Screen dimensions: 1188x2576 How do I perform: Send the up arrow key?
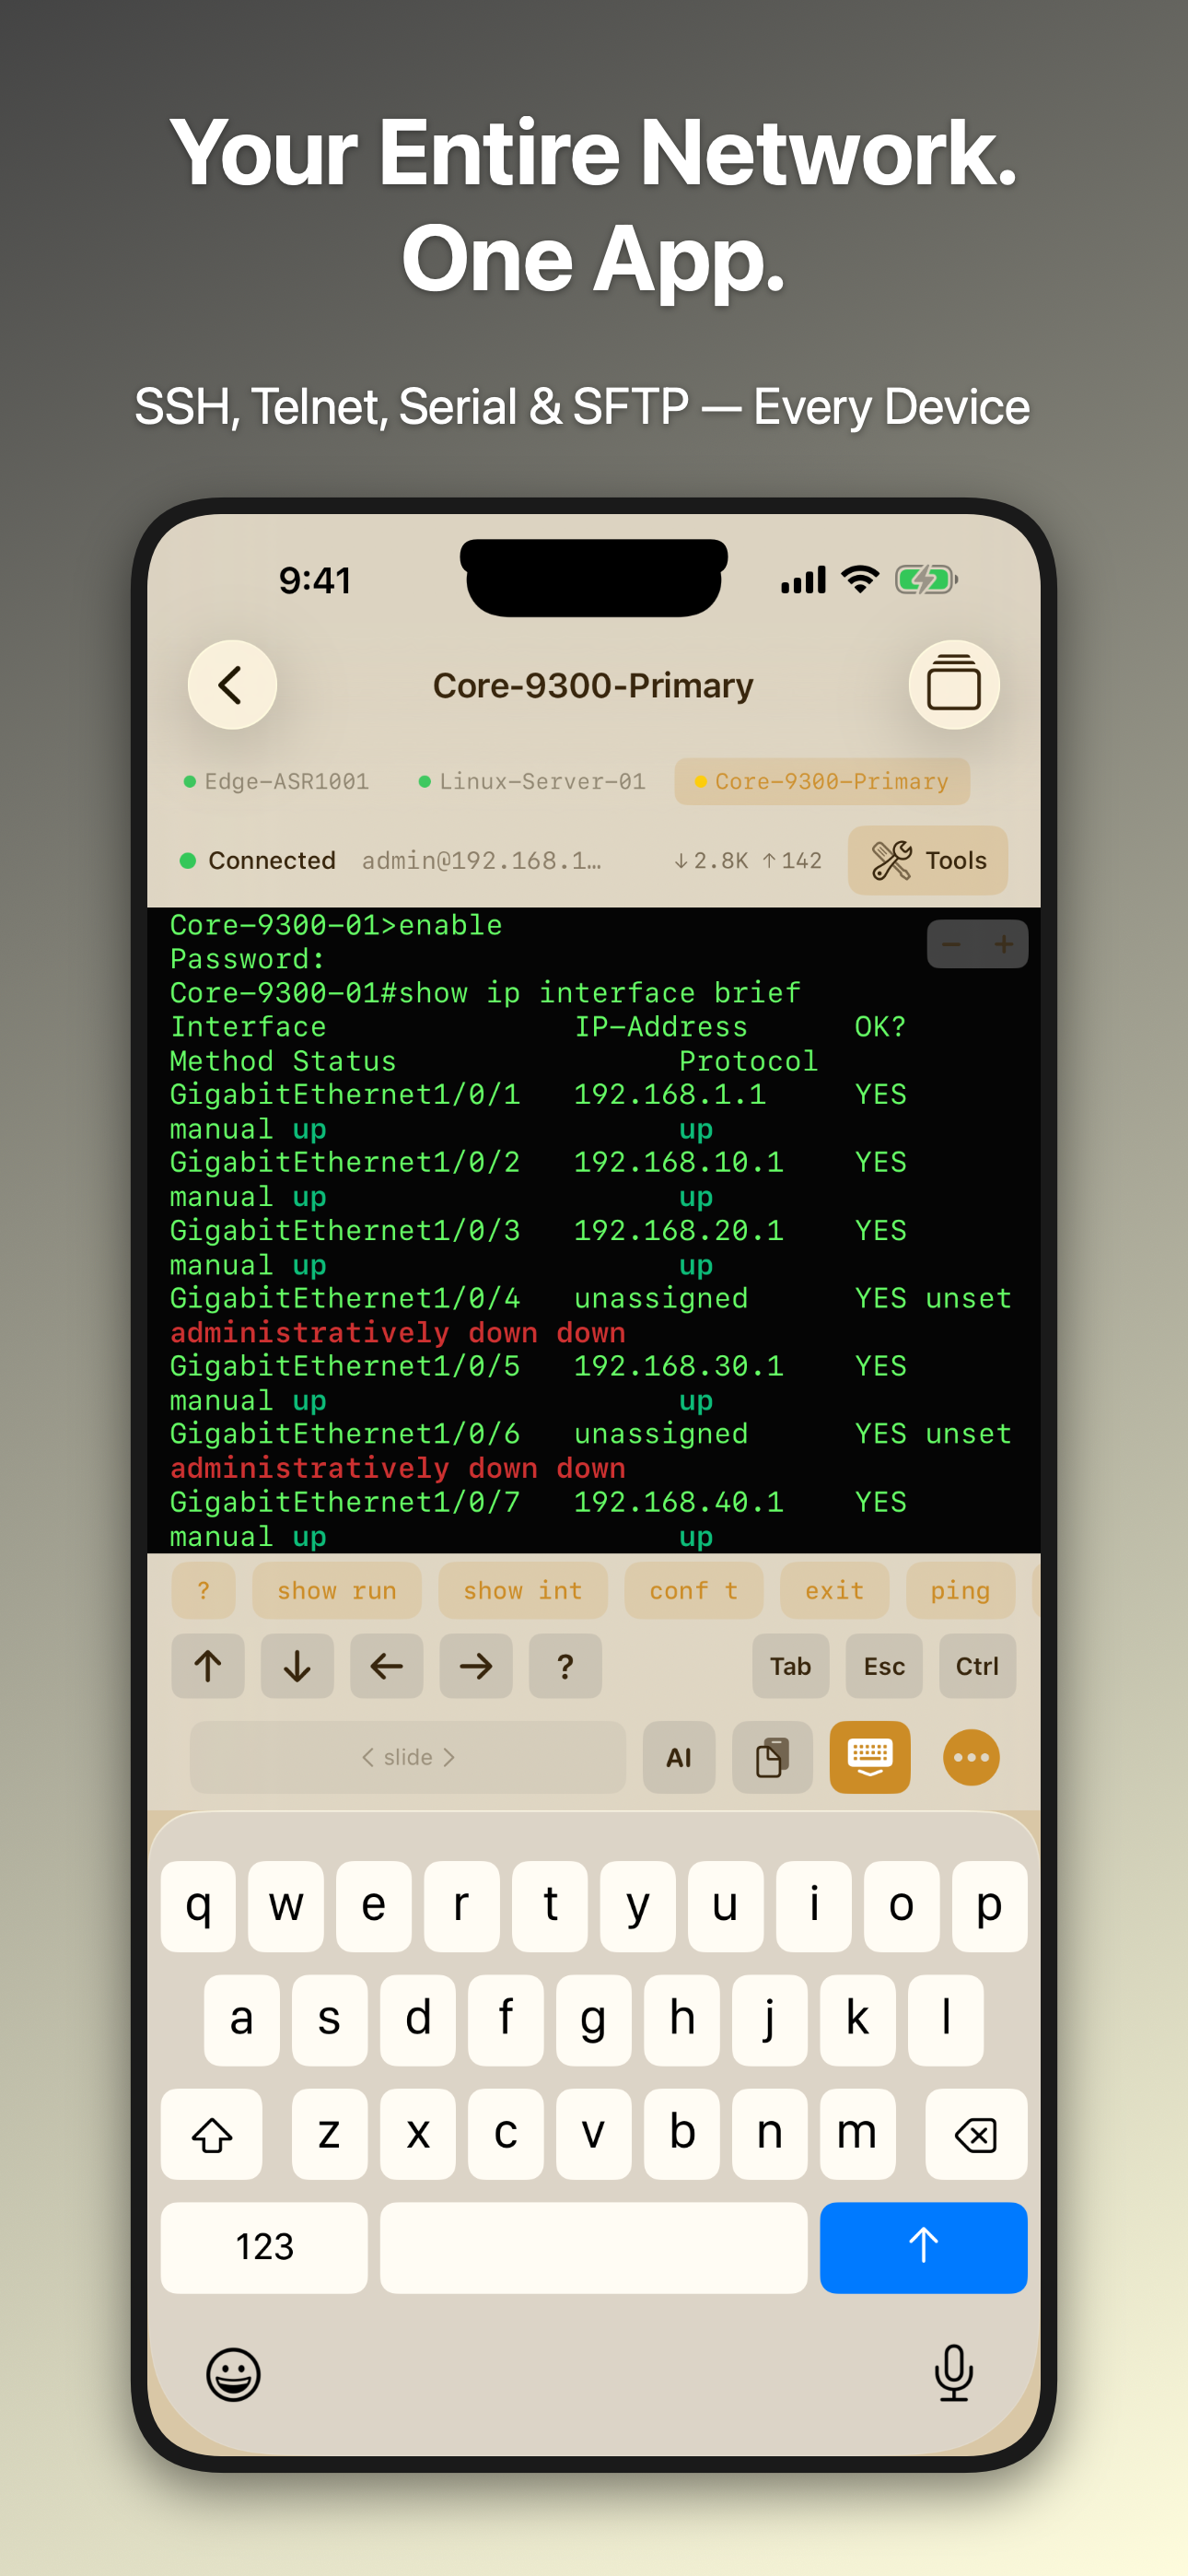pyautogui.click(x=208, y=1666)
